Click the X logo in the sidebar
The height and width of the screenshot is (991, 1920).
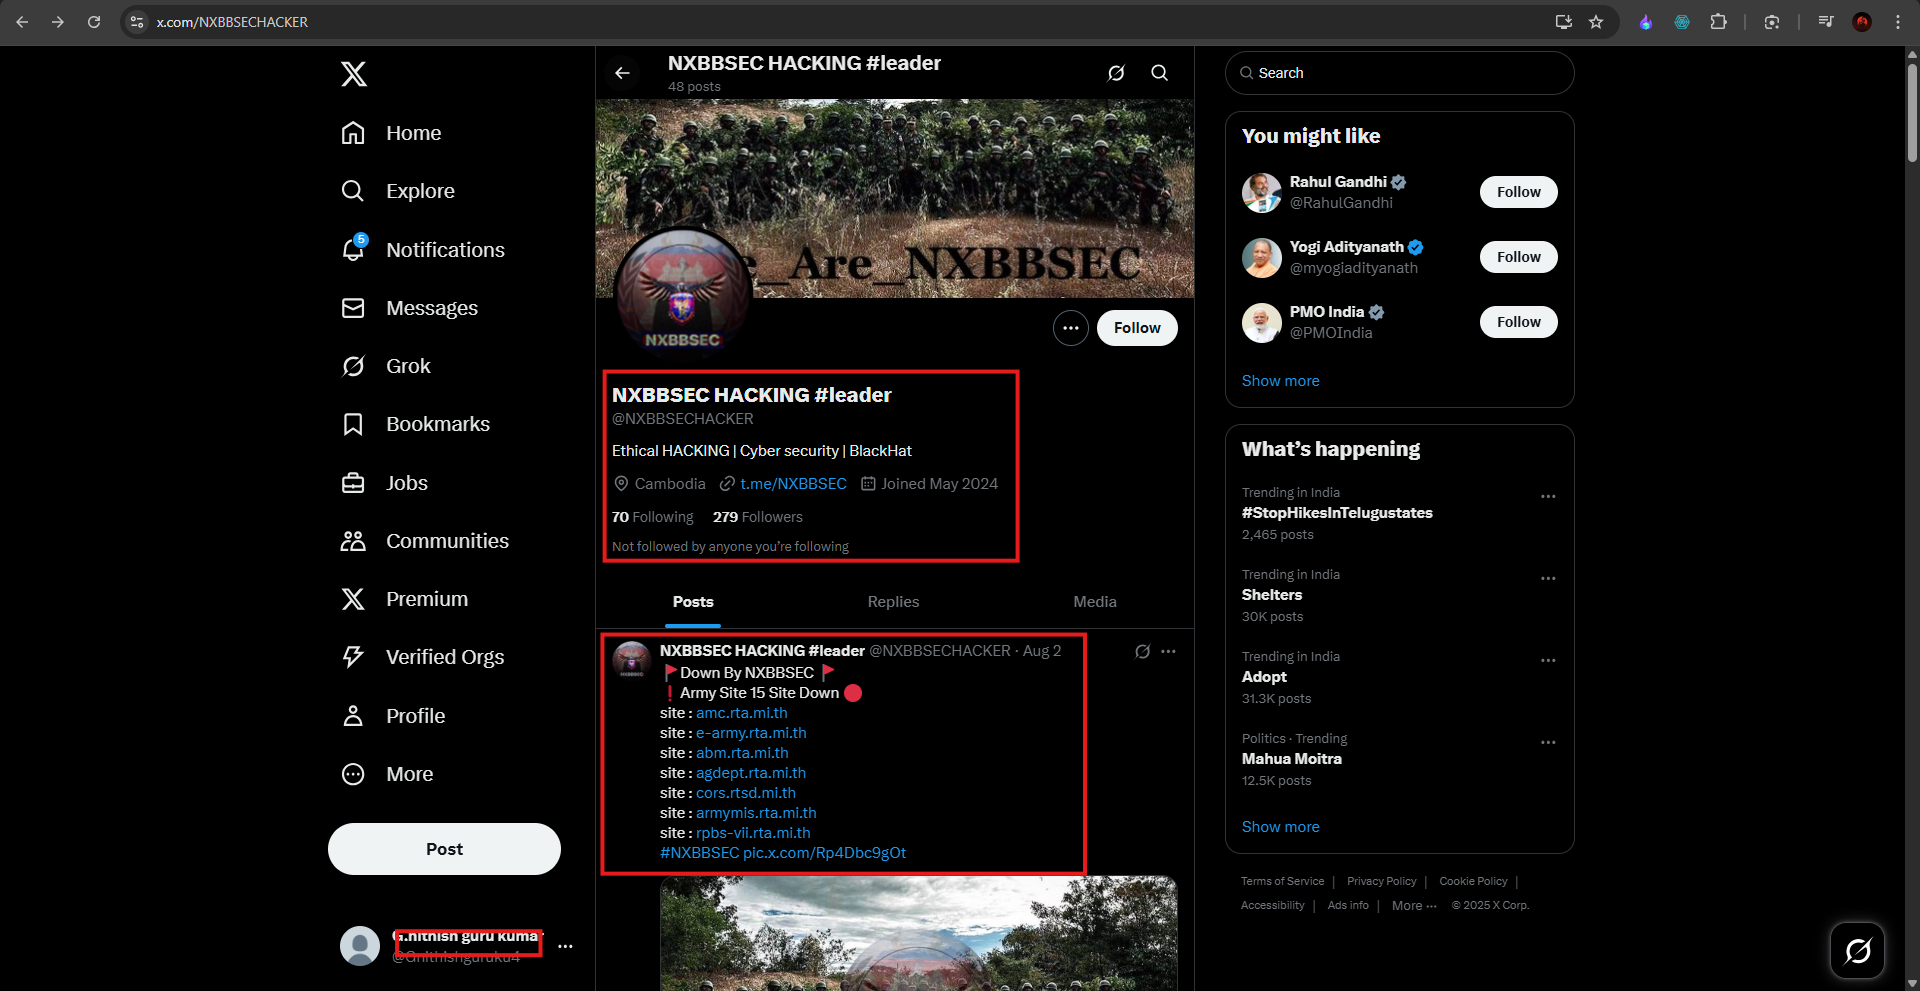click(353, 74)
